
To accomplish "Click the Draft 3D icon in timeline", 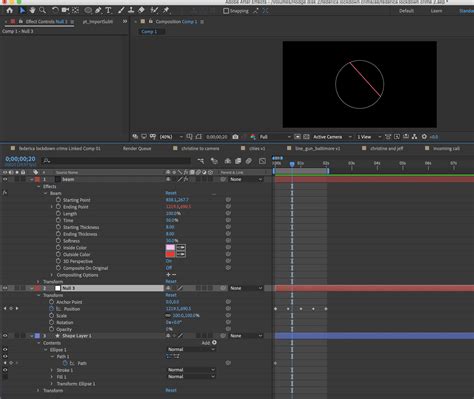I will [214, 161].
